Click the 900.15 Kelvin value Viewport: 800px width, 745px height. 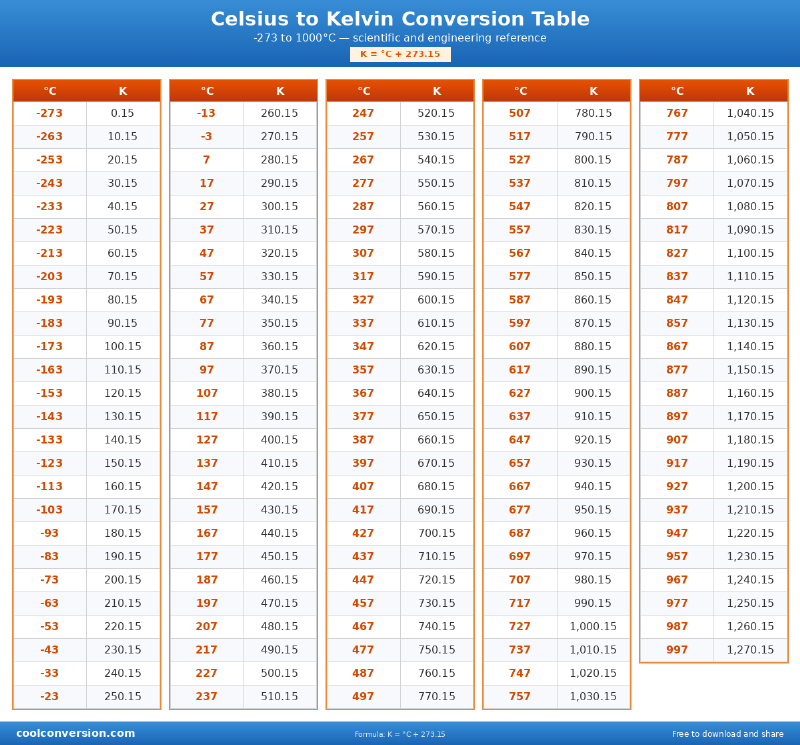[593, 393]
